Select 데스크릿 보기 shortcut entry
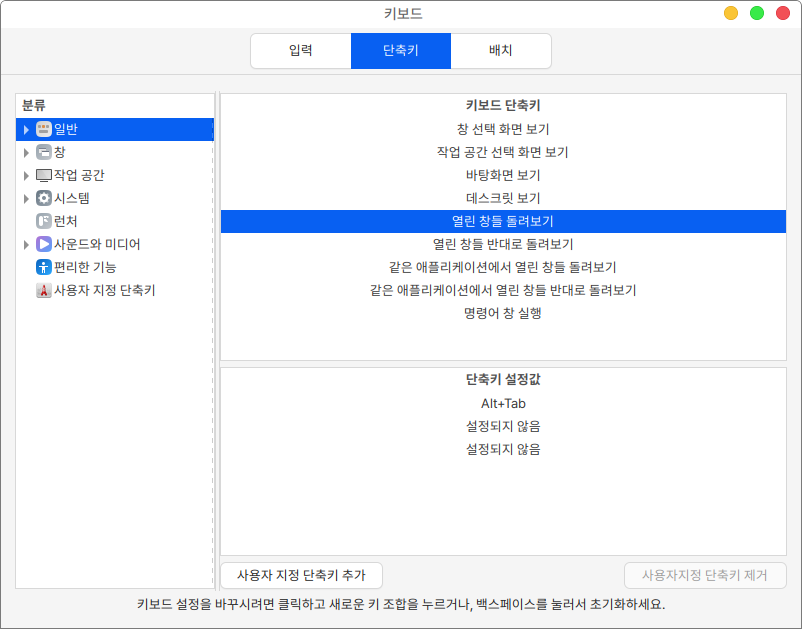 503,198
